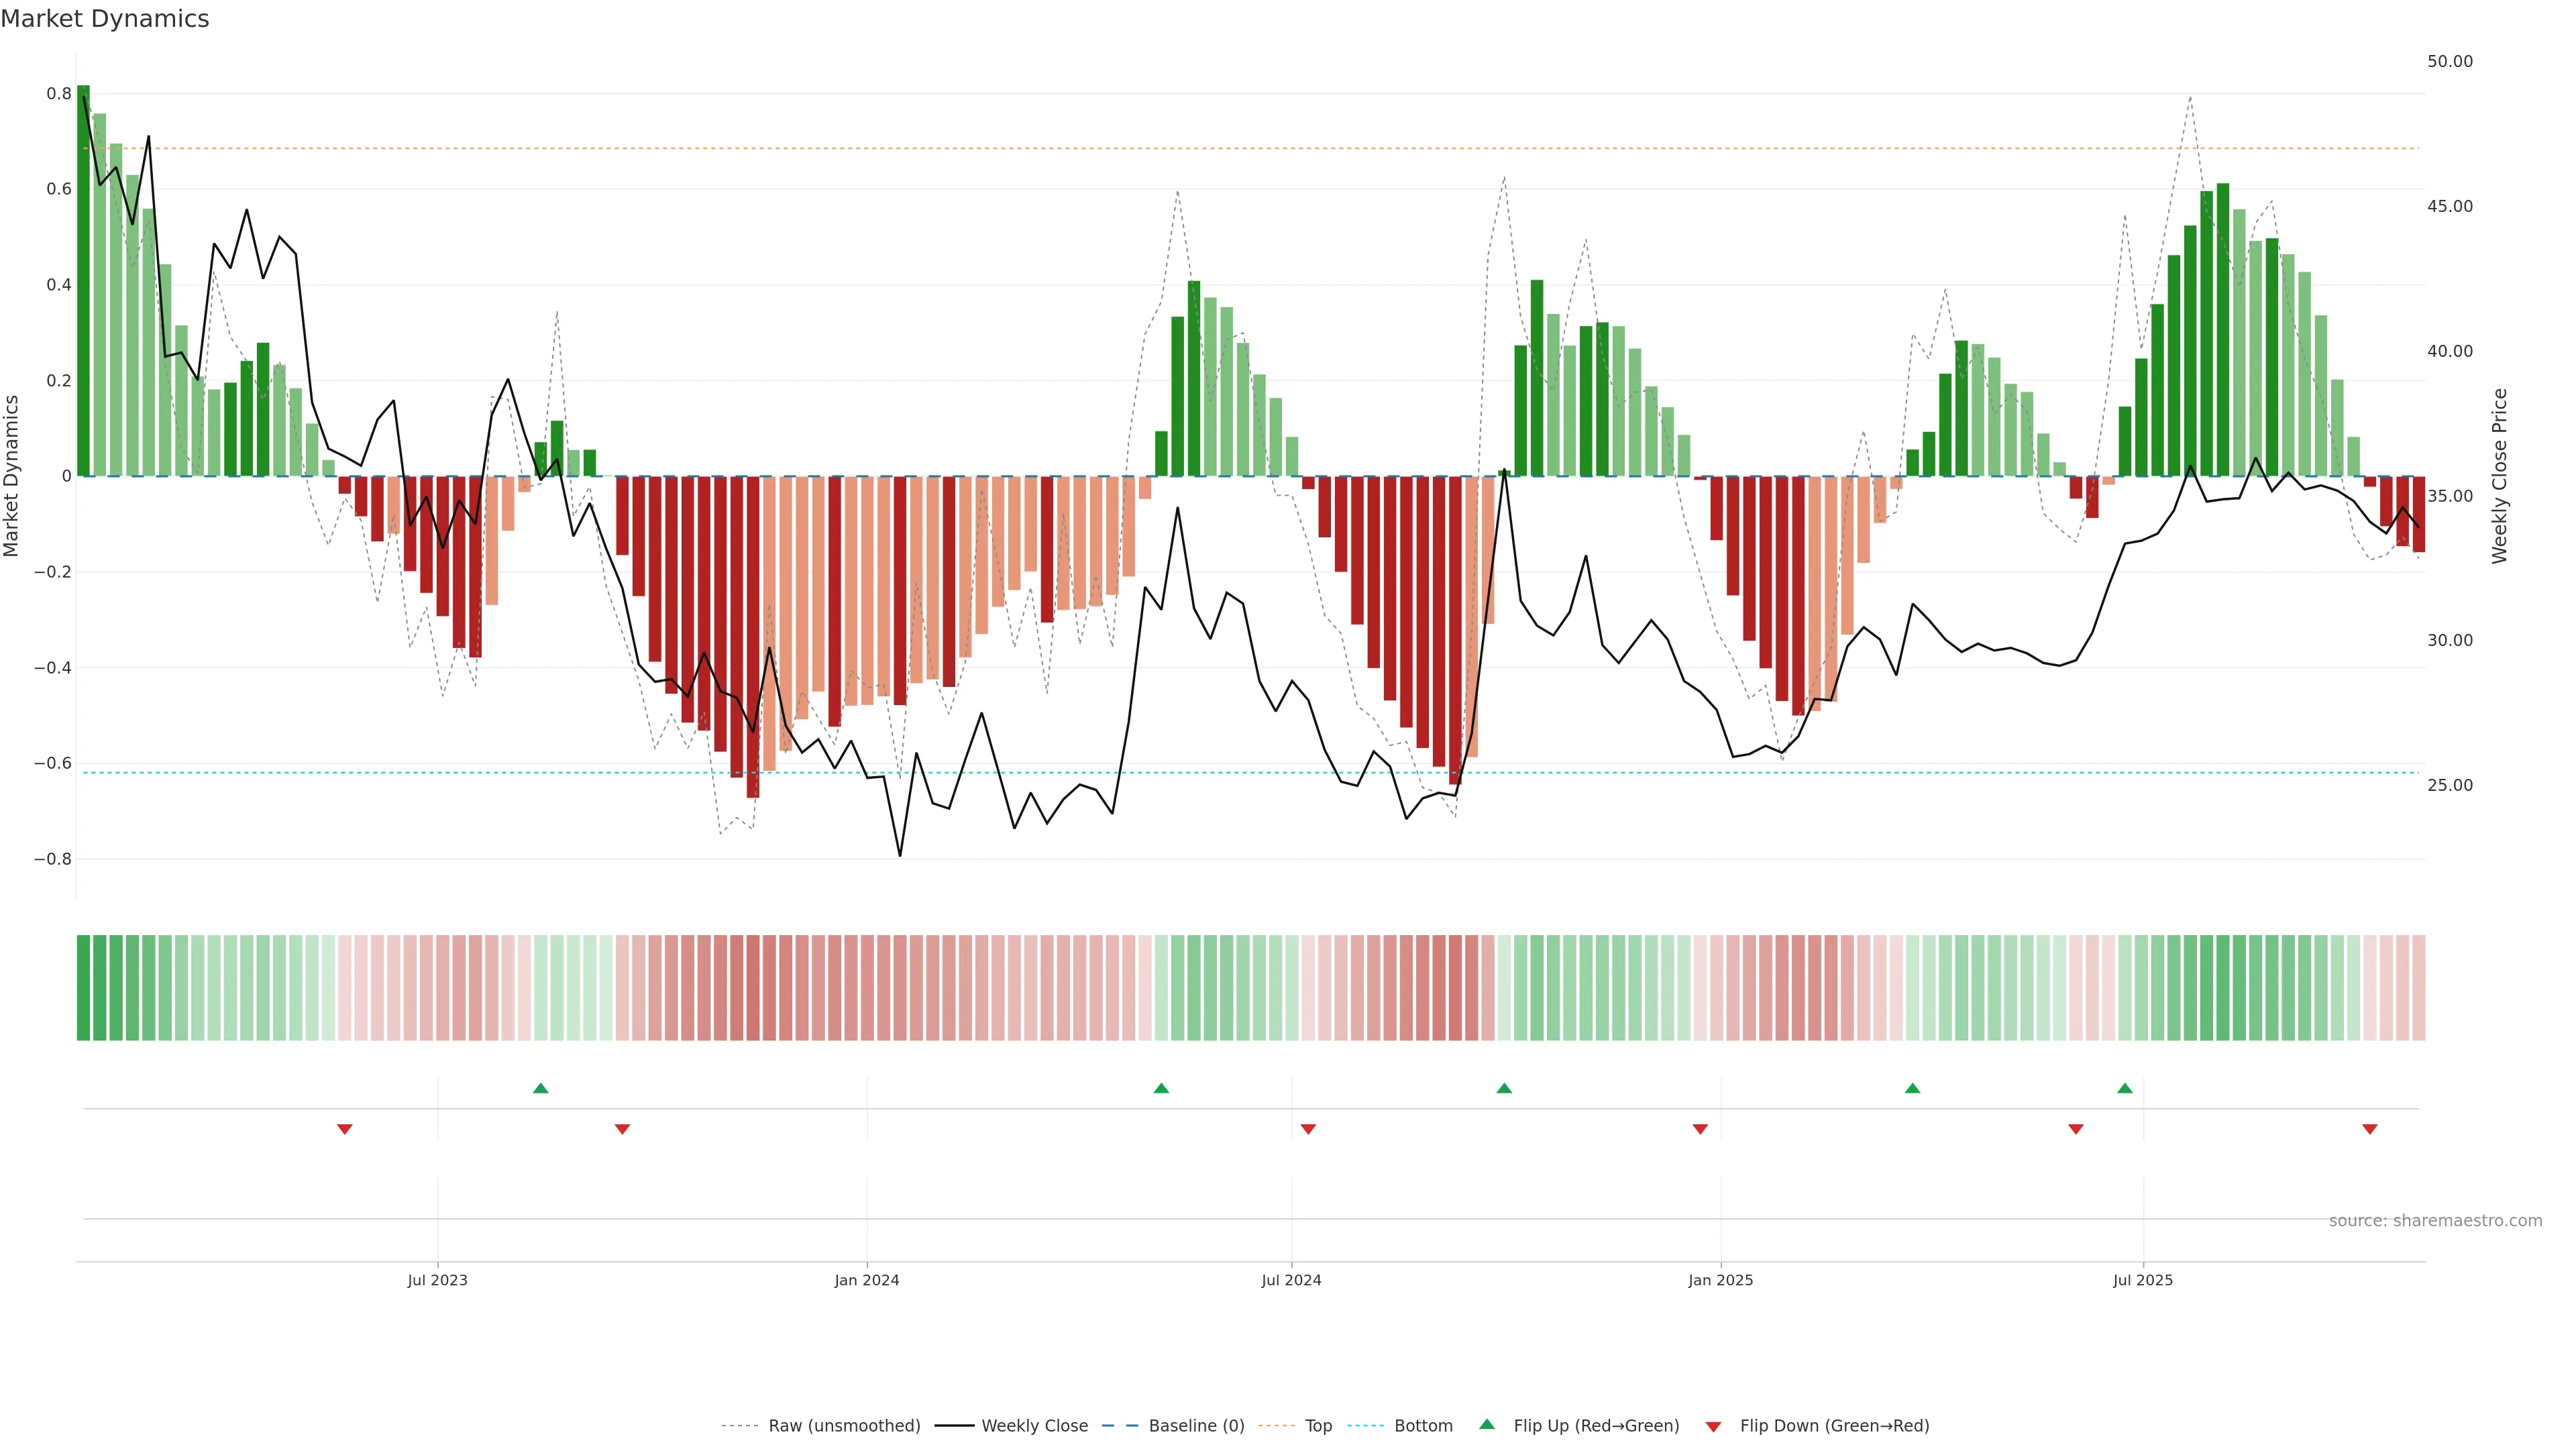Image resolution: width=2576 pixels, height=1449 pixels.
Task: Click the red flip-down marker just after Jul 2024
Action: pos(1308,1129)
